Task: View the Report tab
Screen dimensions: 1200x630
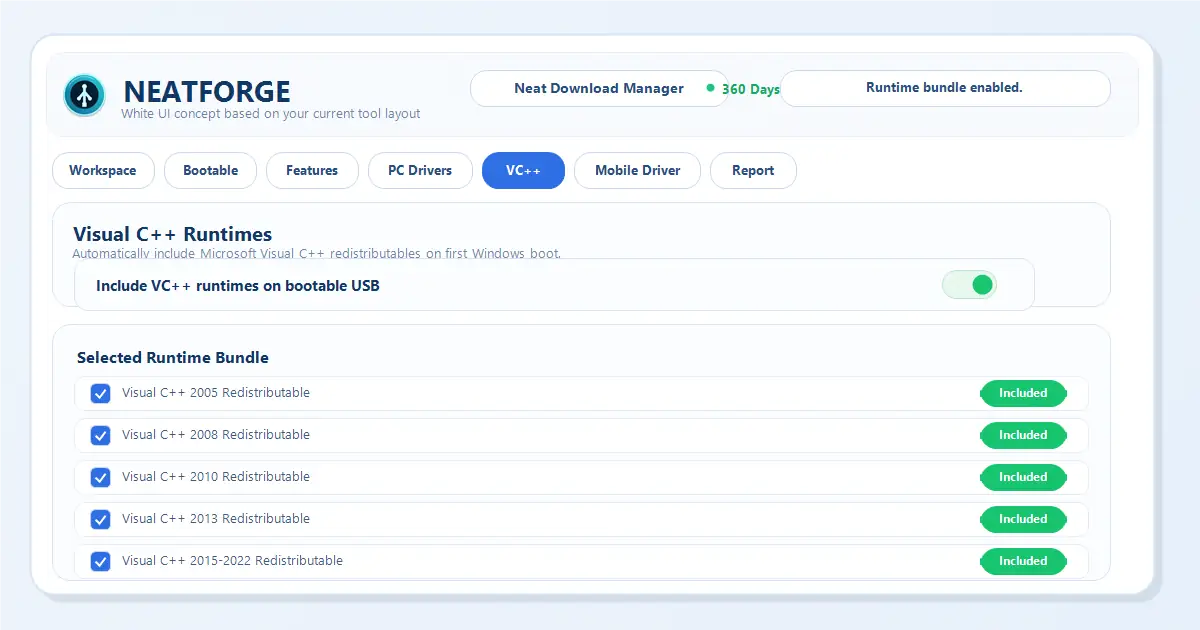Action: [752, 171]
